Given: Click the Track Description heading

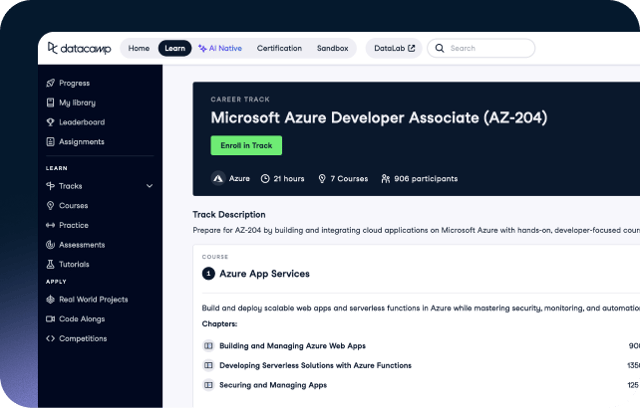Looking at the screenshot, I should (229, 215).
